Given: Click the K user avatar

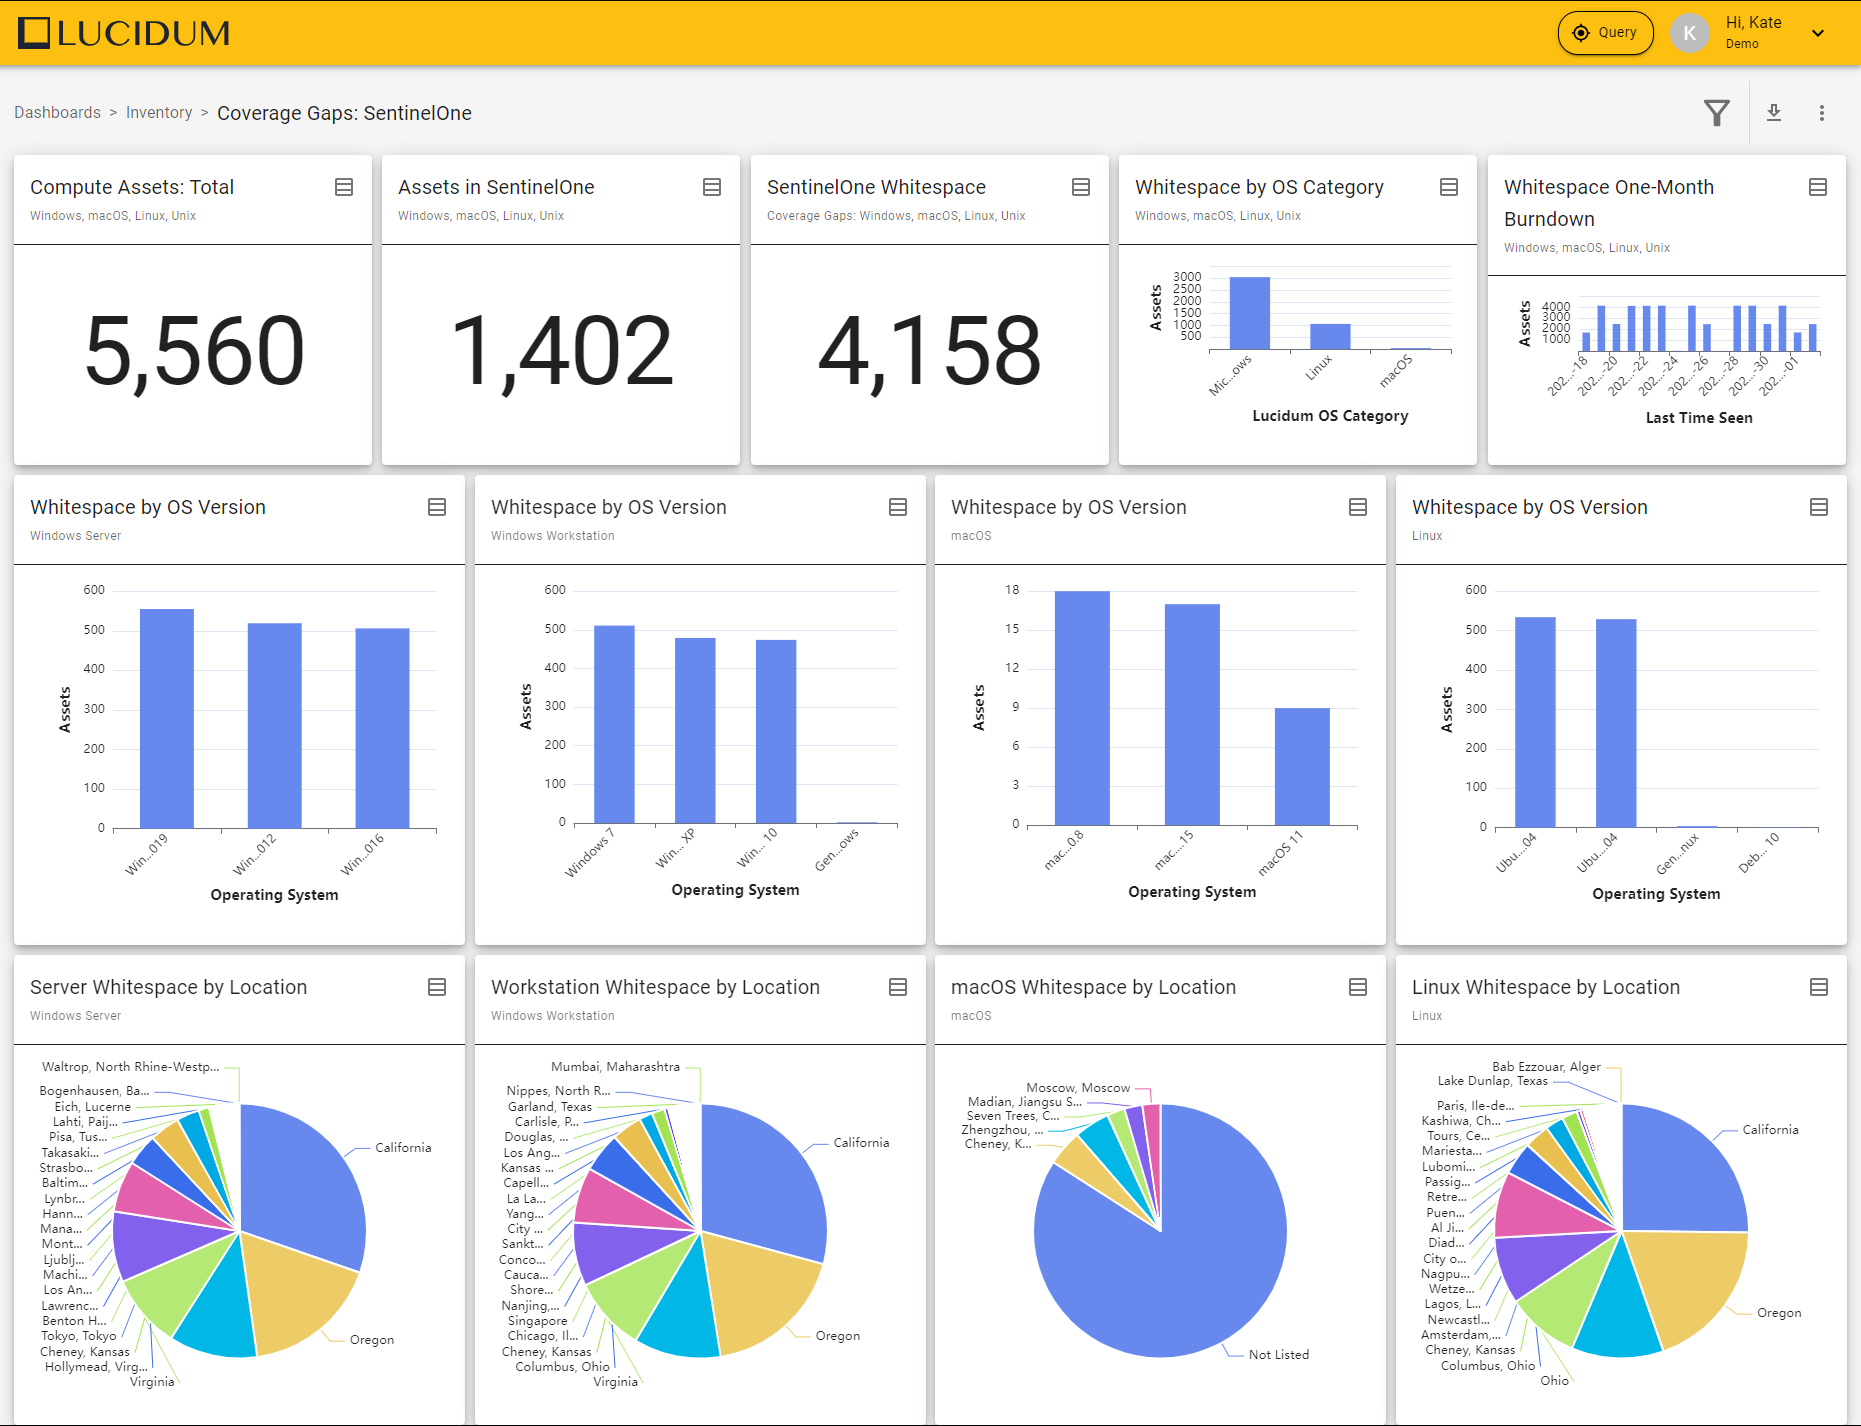Looking at the screenshot, I should (1690, 33).
